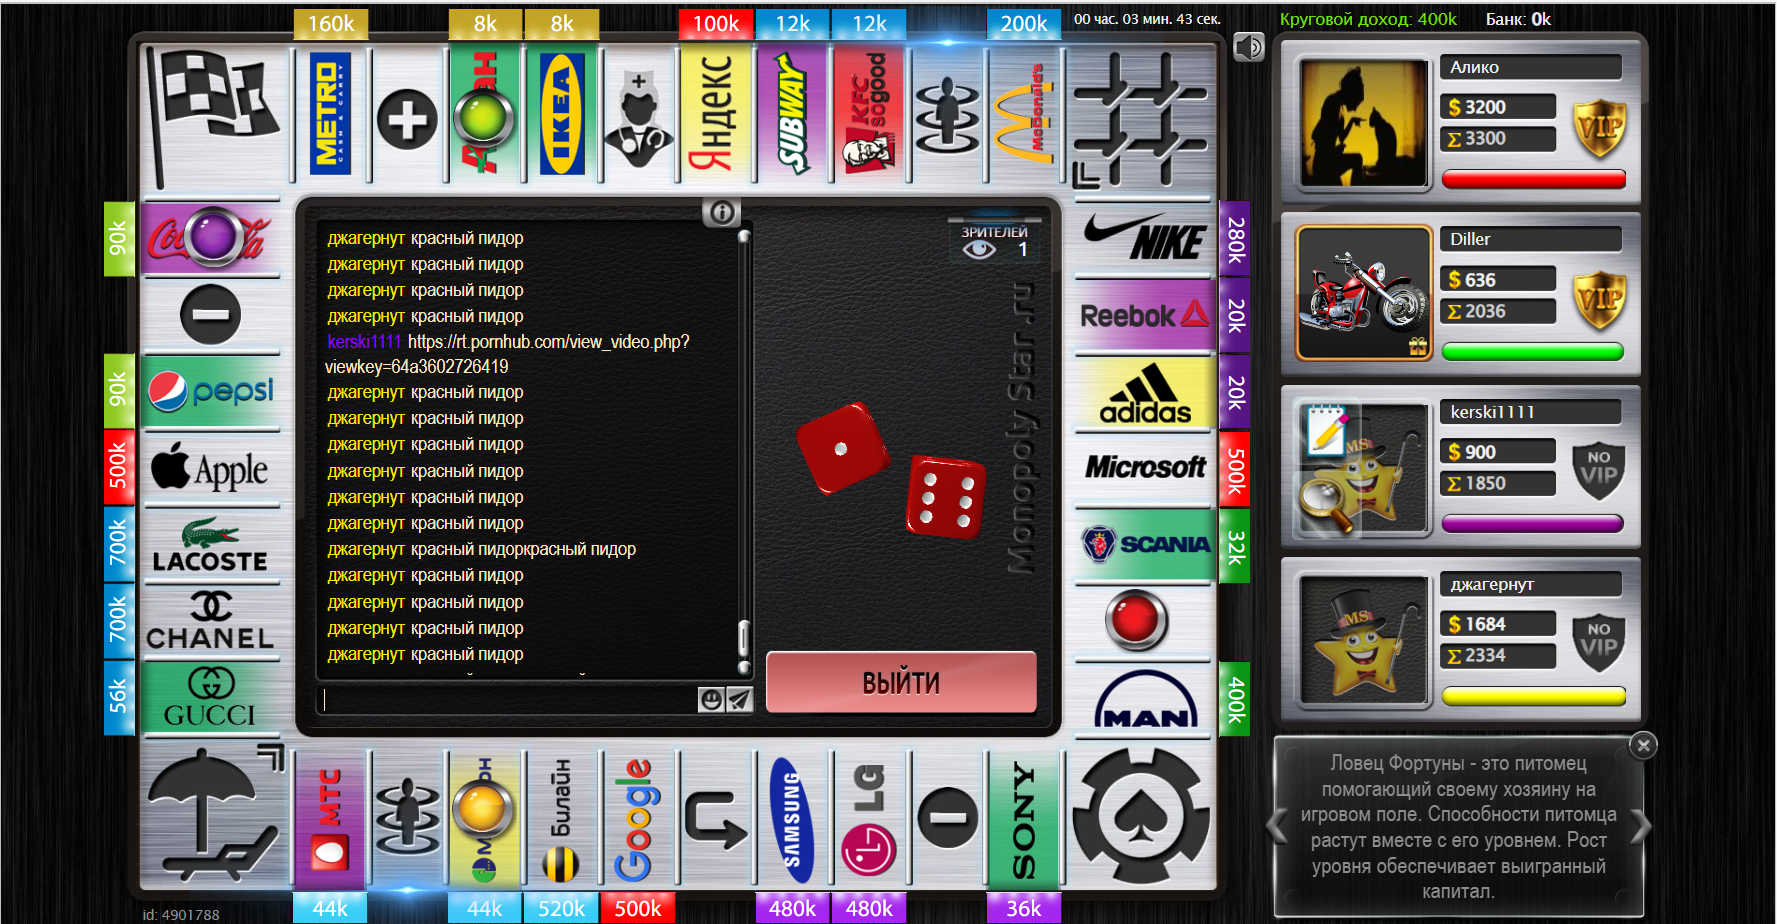Select the Lacoste property cell
Image resolution: width=1777 pixels, height=924 pixels.
pyautogui.click(x=211, y=544)
